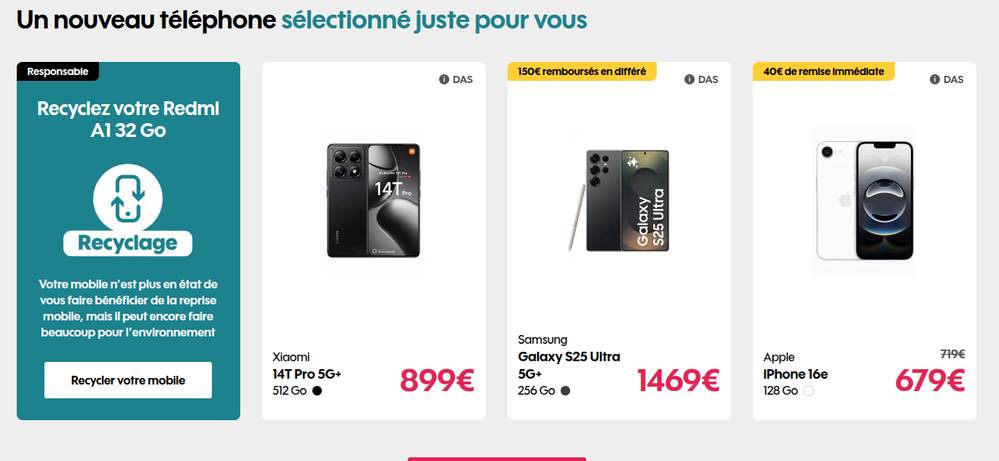Click the Recycler votre mobile button
The width and height of the screenshot is (999, 461).
[128, 380]
